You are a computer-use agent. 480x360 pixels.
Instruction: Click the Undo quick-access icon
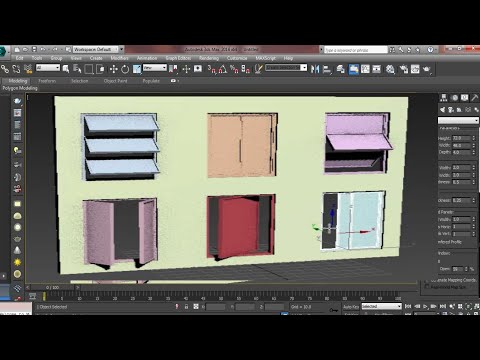click(43, 49)
